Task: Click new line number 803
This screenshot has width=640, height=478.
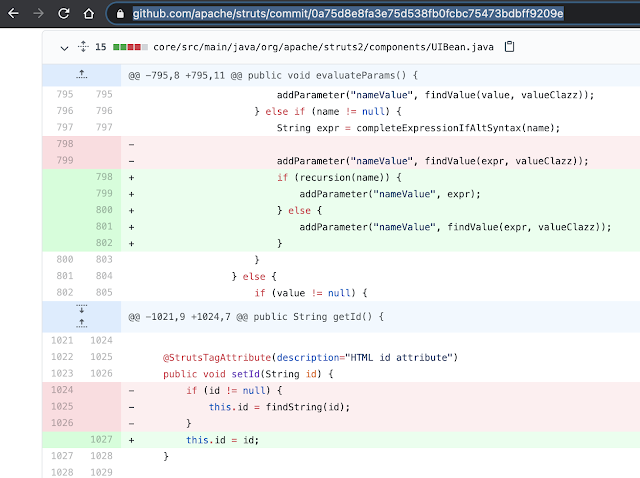Action: pyautogui.click(x=104, y=259)
